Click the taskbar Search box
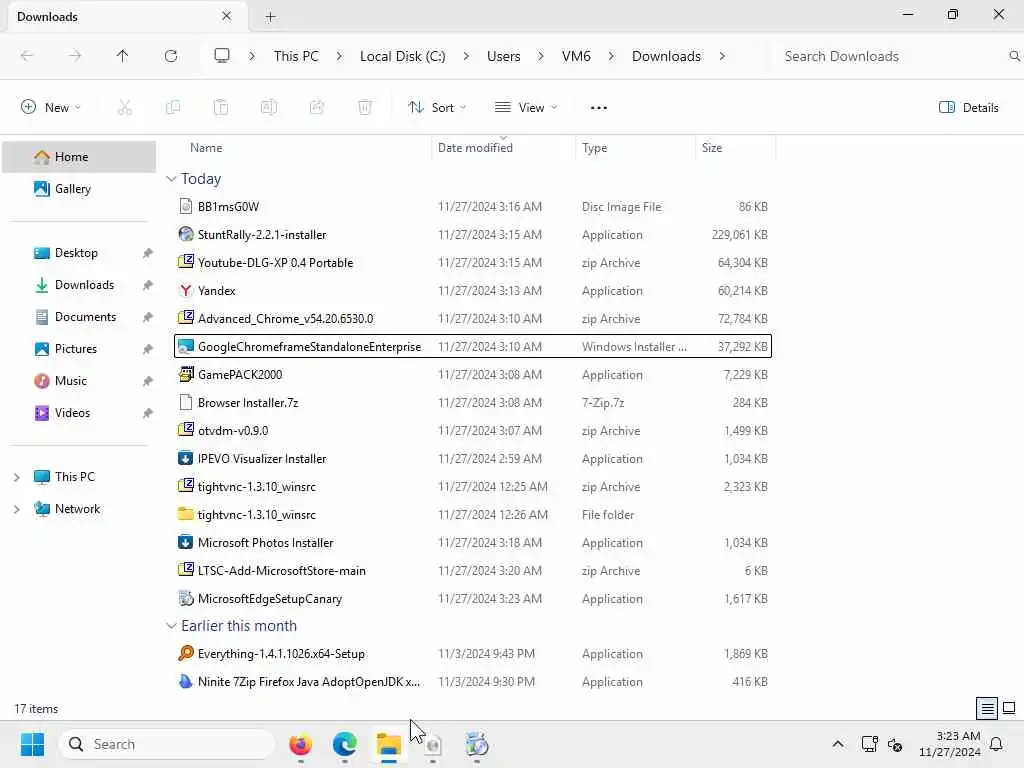Viewport: 1024px width, 768px height. coord(167,744)
